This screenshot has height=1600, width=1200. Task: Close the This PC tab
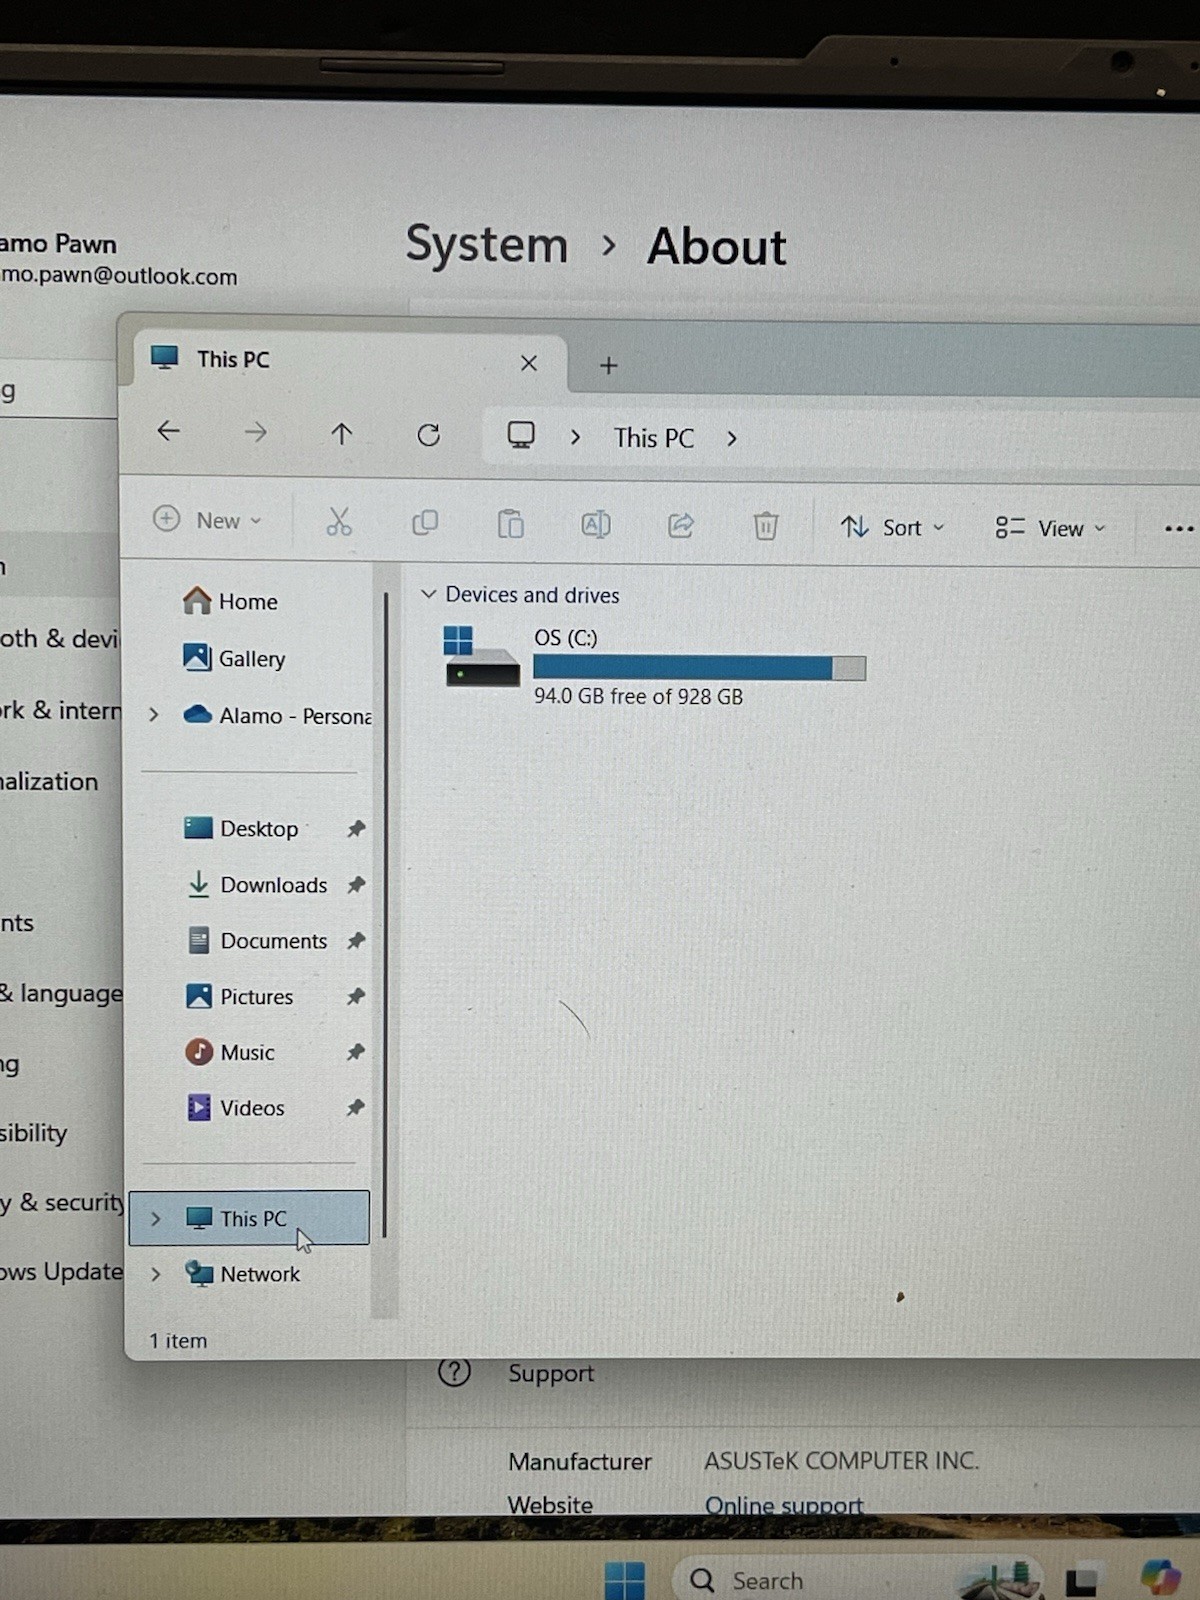click(x=529, y=363)
